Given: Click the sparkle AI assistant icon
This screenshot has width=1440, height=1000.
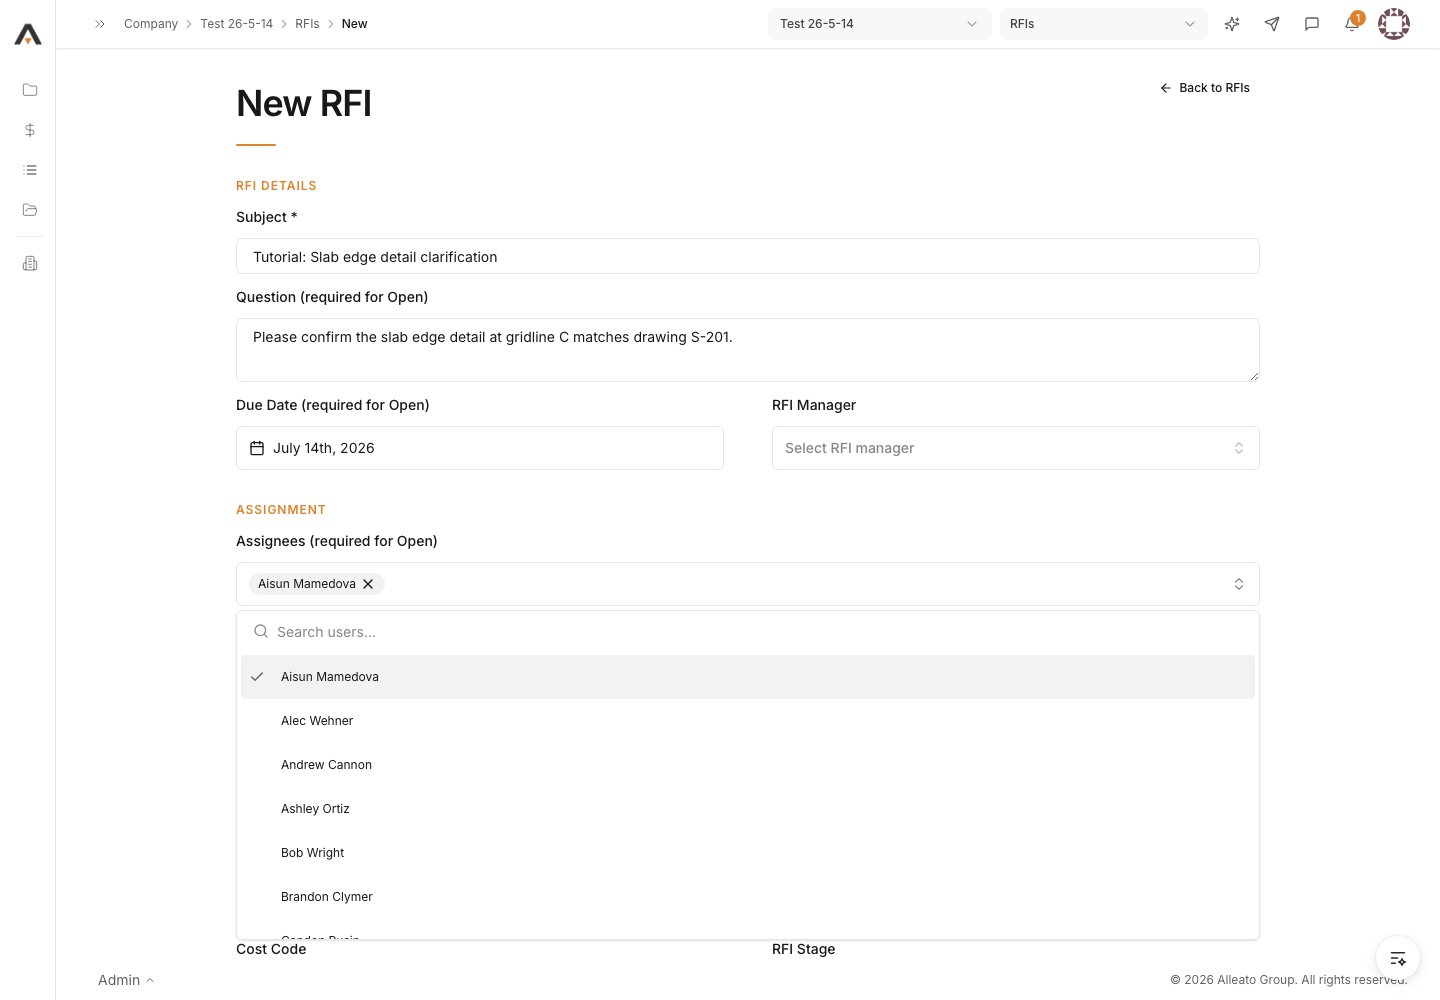Looking at the screenshot, I should tap(1232, 24).
